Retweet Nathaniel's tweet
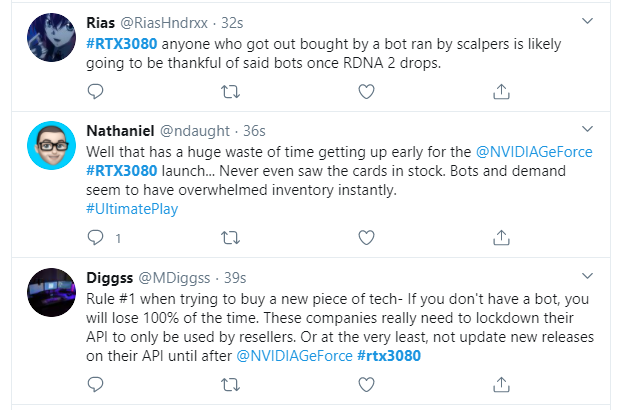This screenshot has width=620, height=410. 230,238
